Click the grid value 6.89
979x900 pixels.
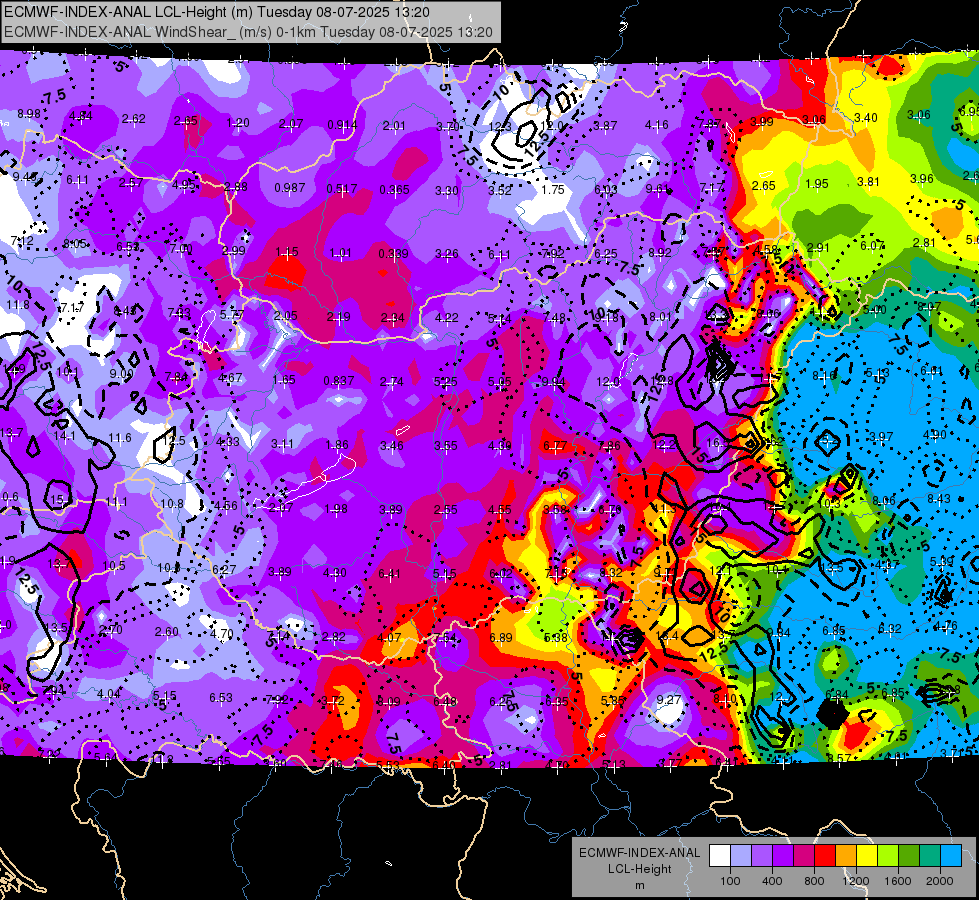click(501, 637)
